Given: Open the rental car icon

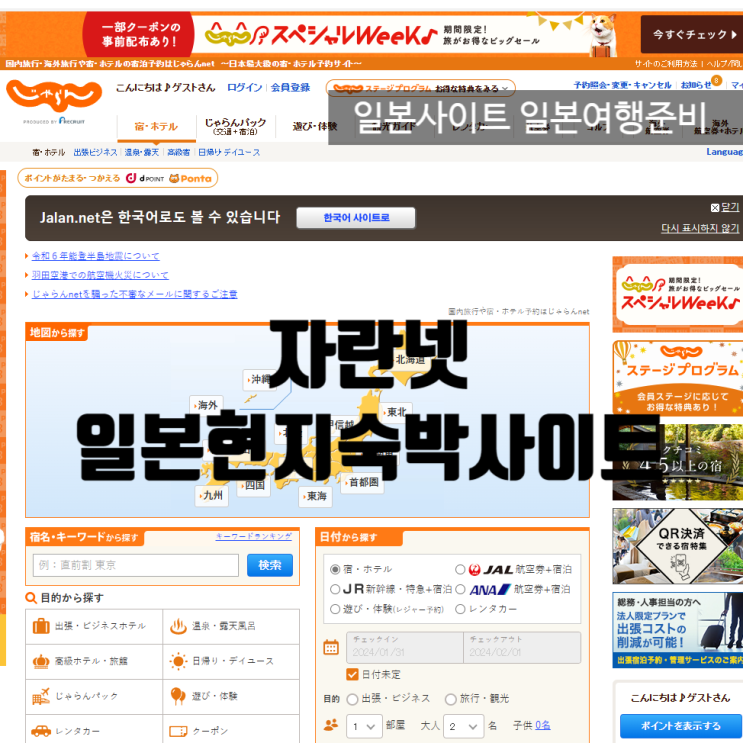Looking at the screenshot, I should [41, 731].
